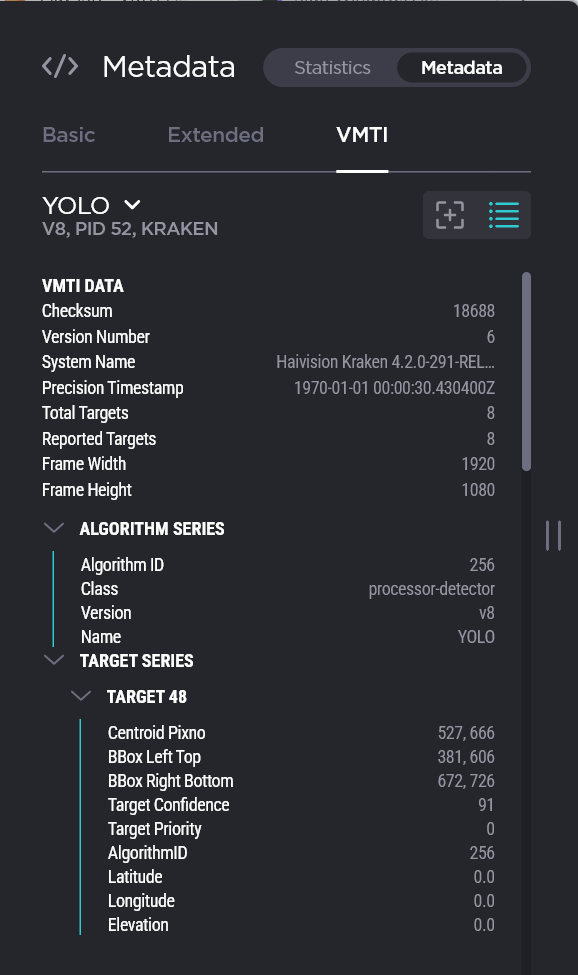Click the panel resize handle bars
578x975 pixels.
tap(553, 535)
